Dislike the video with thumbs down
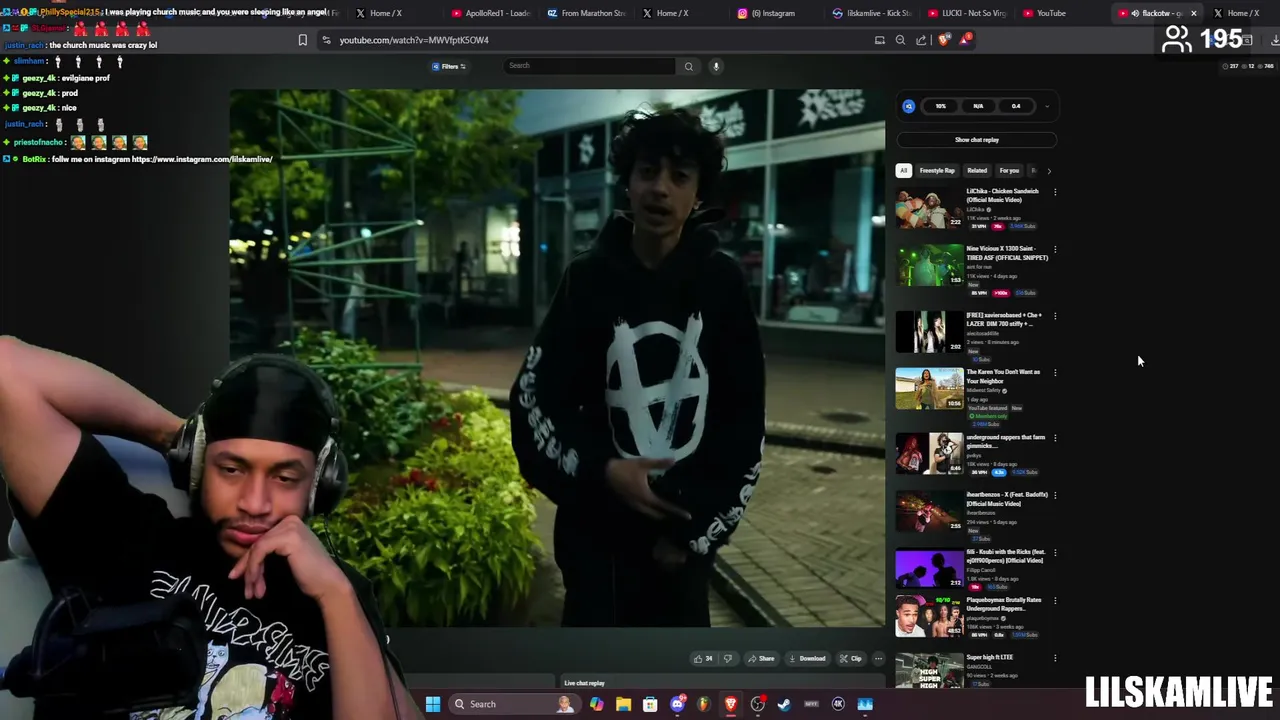The image size is (1280, 720). coord(728,658)
